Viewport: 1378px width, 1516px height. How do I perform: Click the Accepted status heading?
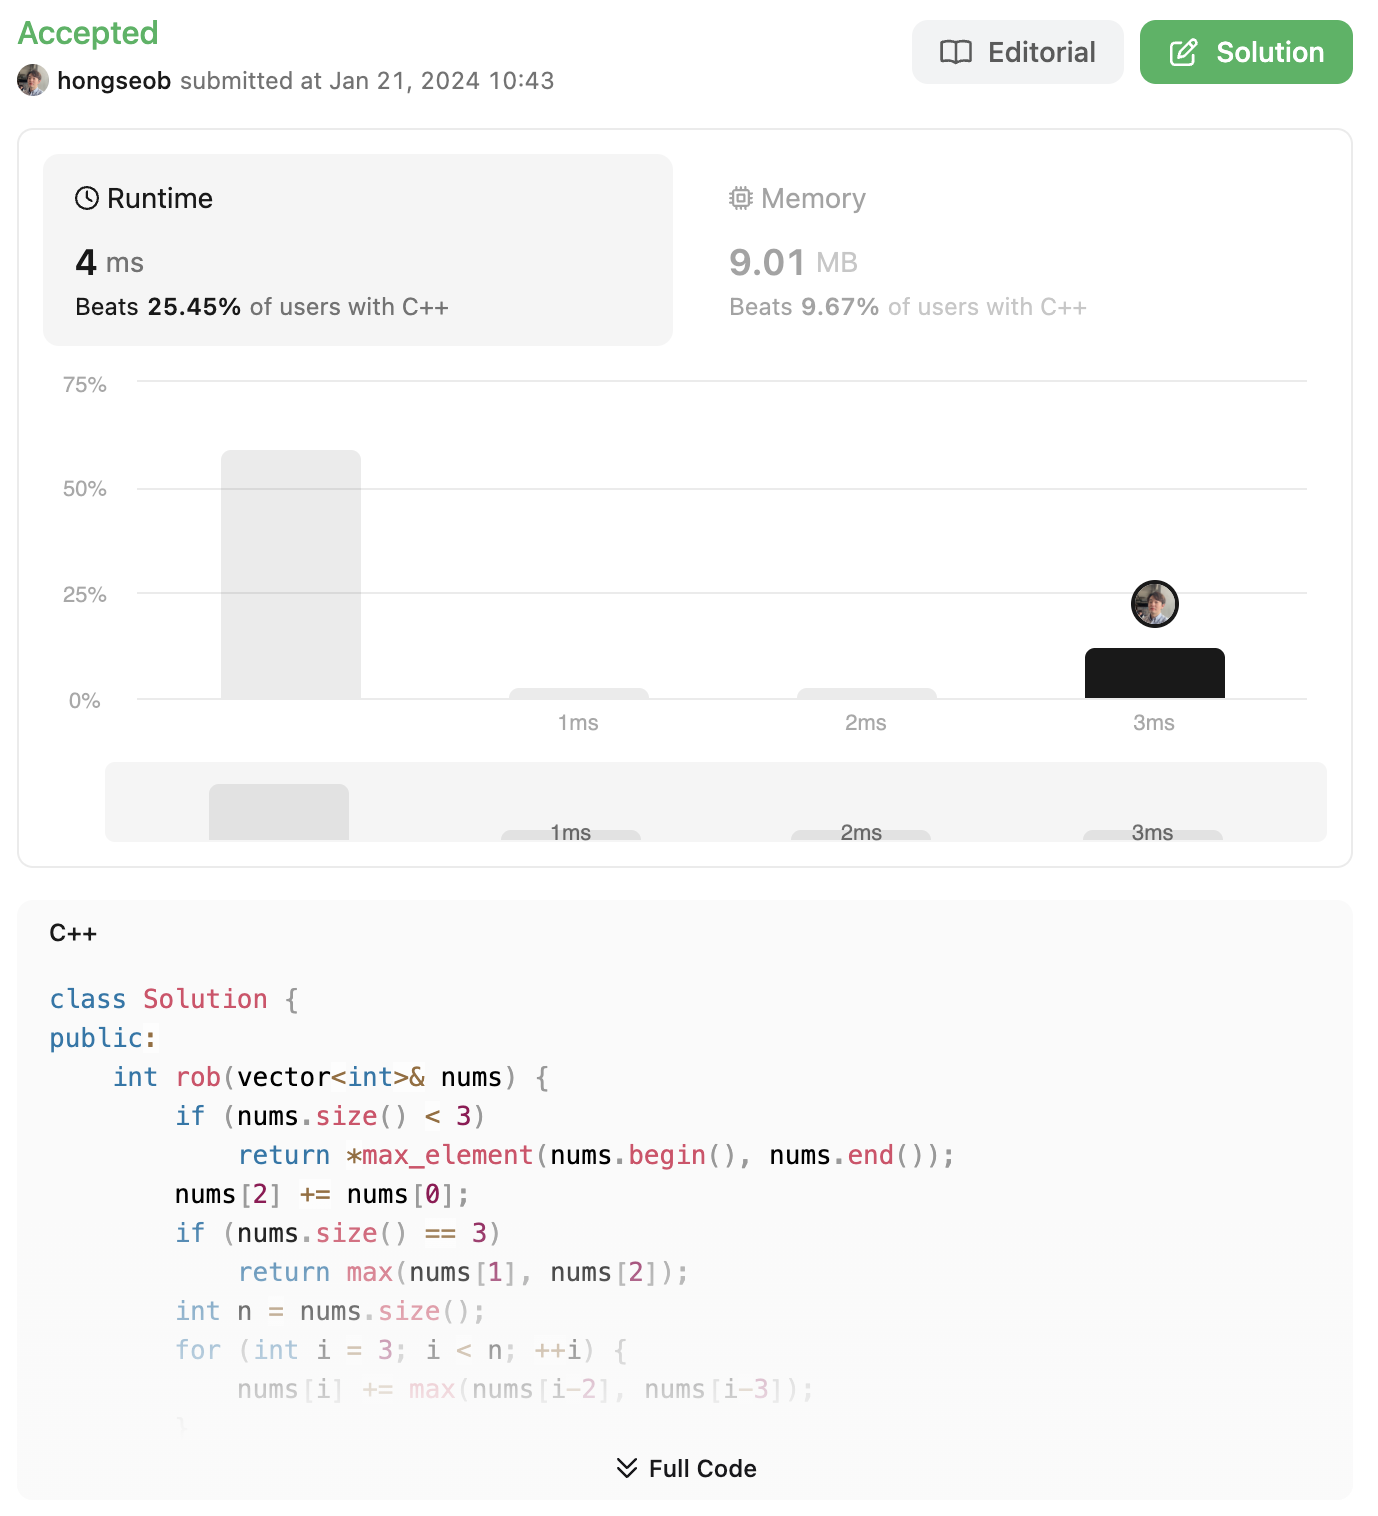pyautogui.click(x=88, y=33)
